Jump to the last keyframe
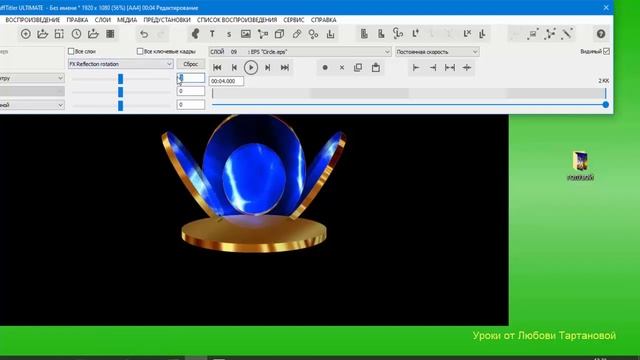640x360 pixels. 285,67
